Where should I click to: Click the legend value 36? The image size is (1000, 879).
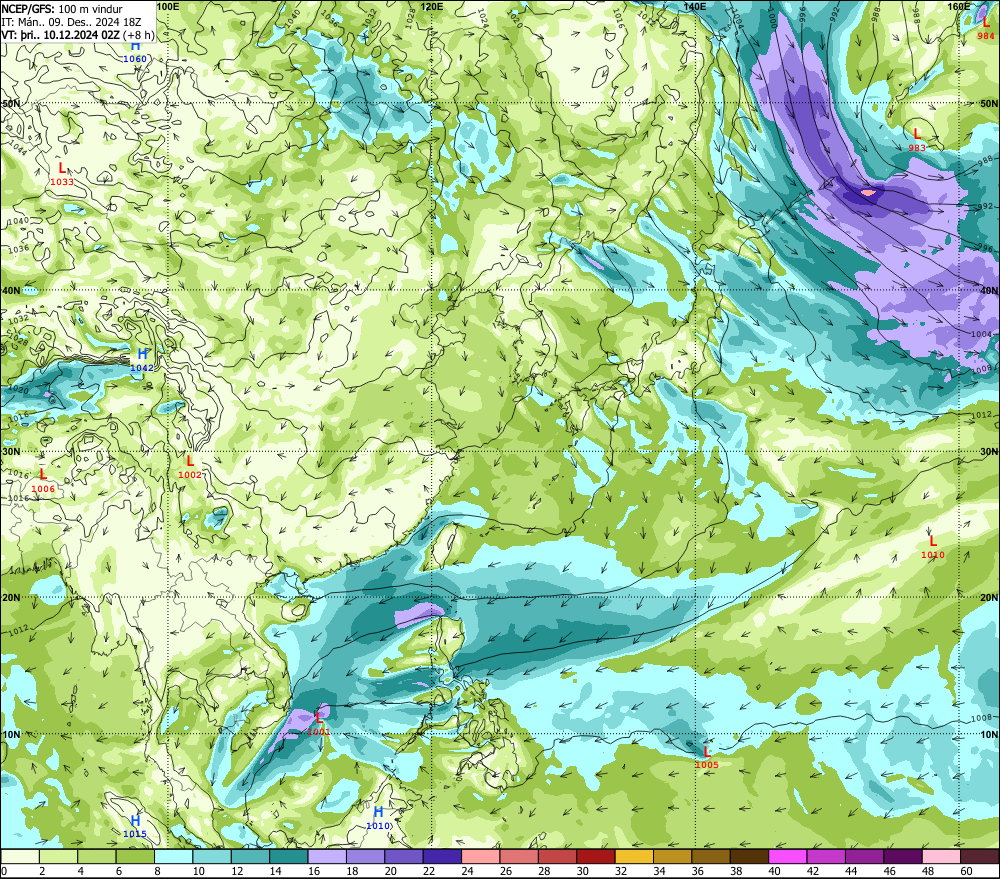(x=698, y=871)
